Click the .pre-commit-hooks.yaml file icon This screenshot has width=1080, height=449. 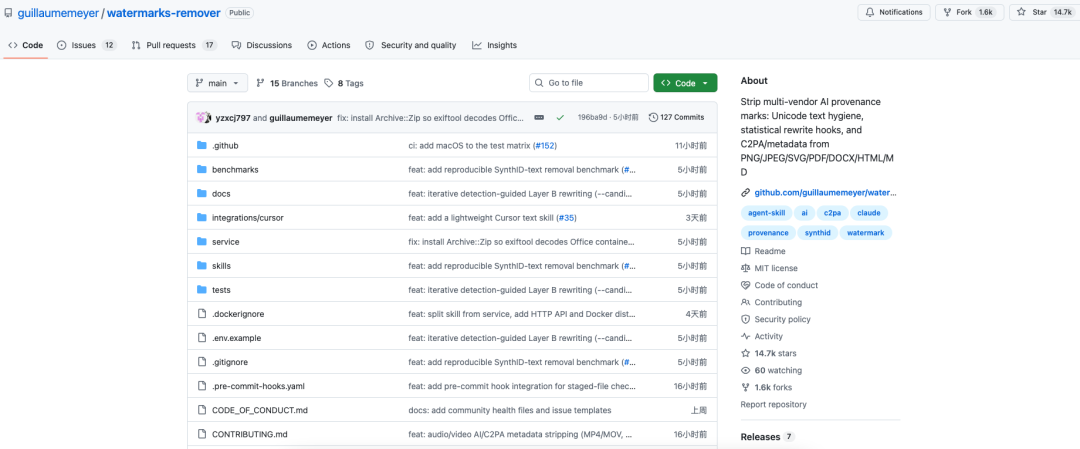202,386
